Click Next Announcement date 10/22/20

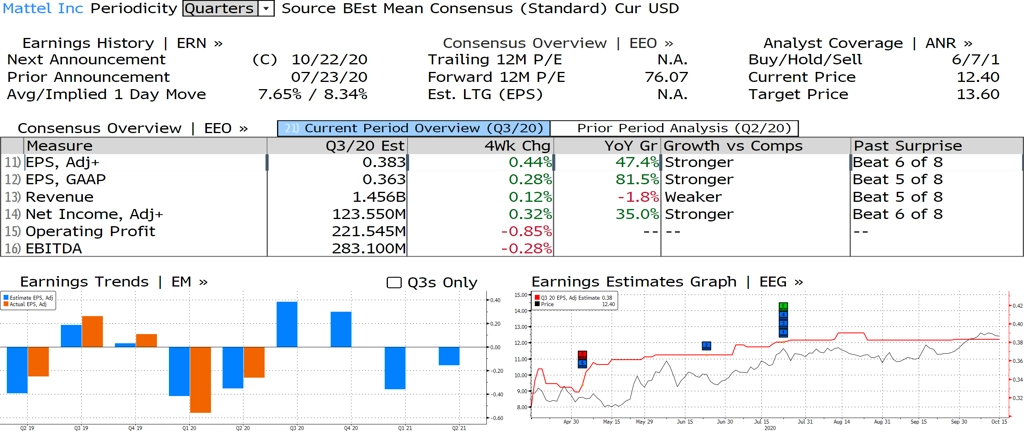(x=330, y=60)
